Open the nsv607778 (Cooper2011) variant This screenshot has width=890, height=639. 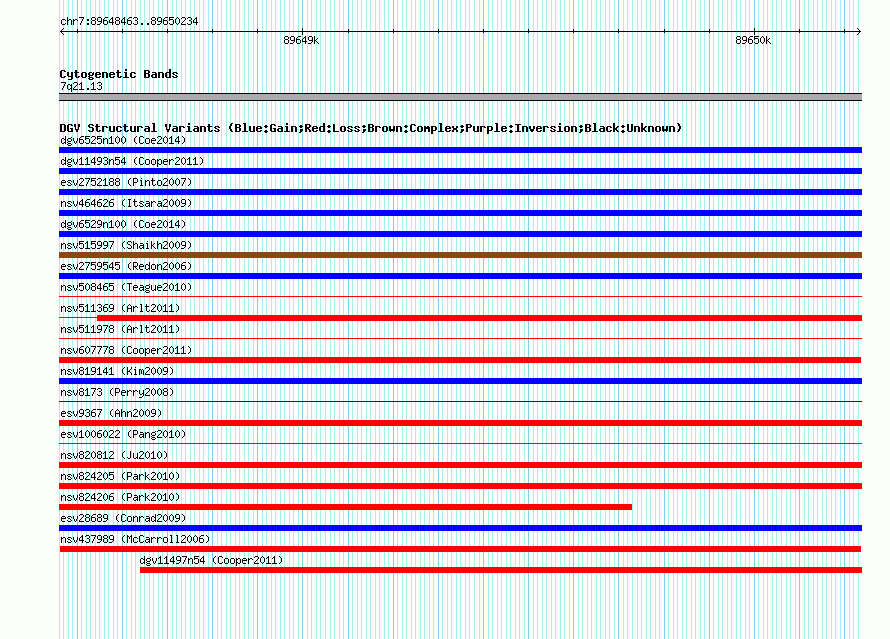pos(126,350)
